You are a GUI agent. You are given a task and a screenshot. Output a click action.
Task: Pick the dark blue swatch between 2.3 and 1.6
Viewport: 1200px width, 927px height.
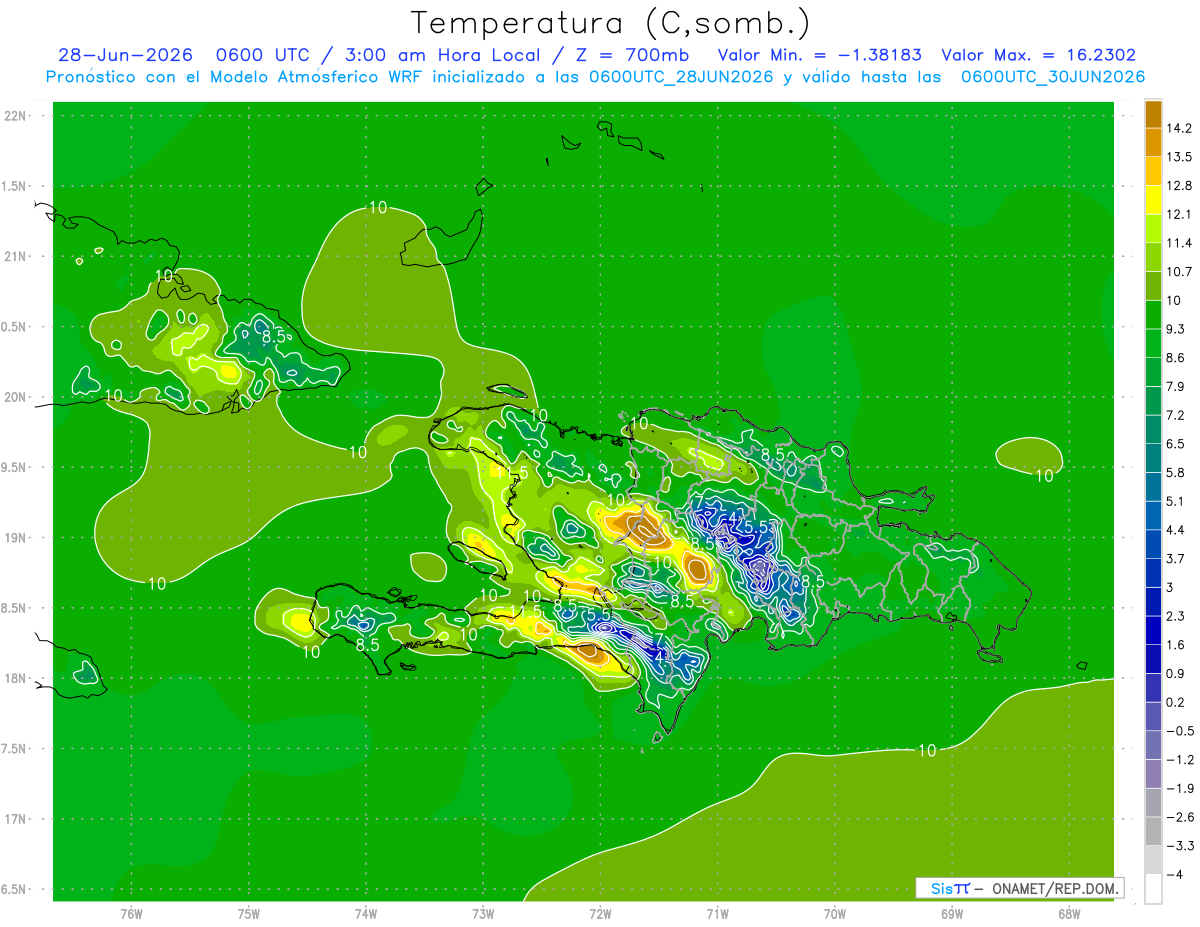pos(1153,630)
